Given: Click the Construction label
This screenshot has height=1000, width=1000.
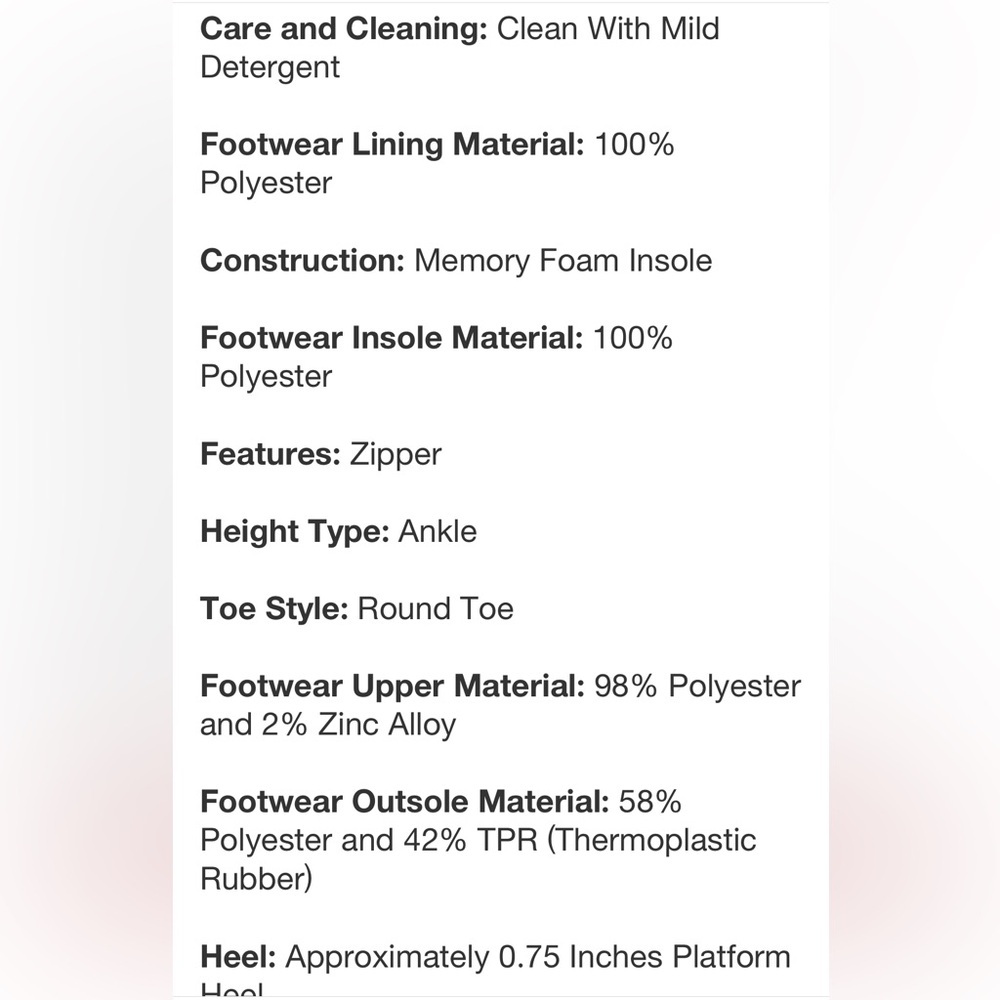Looking at the screenshot, I should pyautogui.click(x=302, y=260).
